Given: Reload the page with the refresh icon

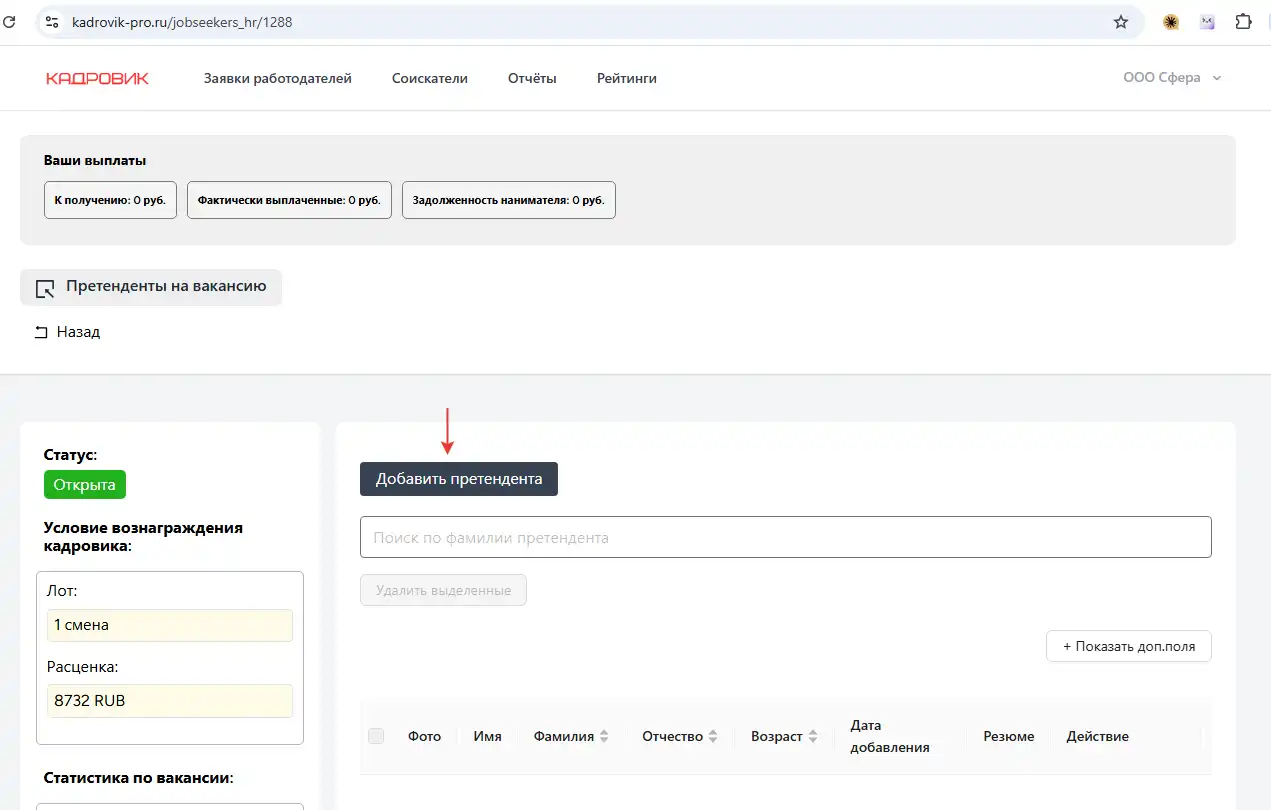Looking at the screenshot, I should coord(8,22).
